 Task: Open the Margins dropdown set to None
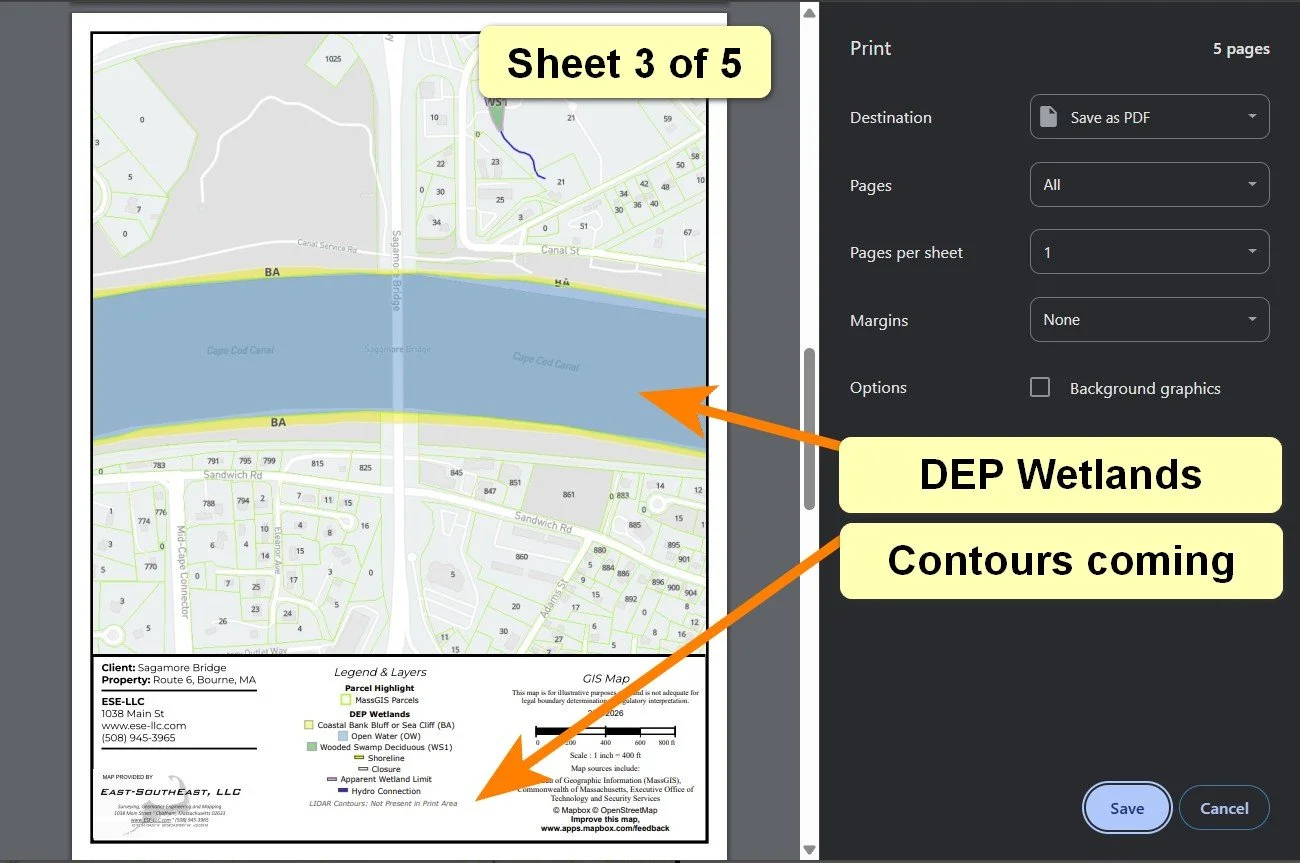(x=1149, y=320)
